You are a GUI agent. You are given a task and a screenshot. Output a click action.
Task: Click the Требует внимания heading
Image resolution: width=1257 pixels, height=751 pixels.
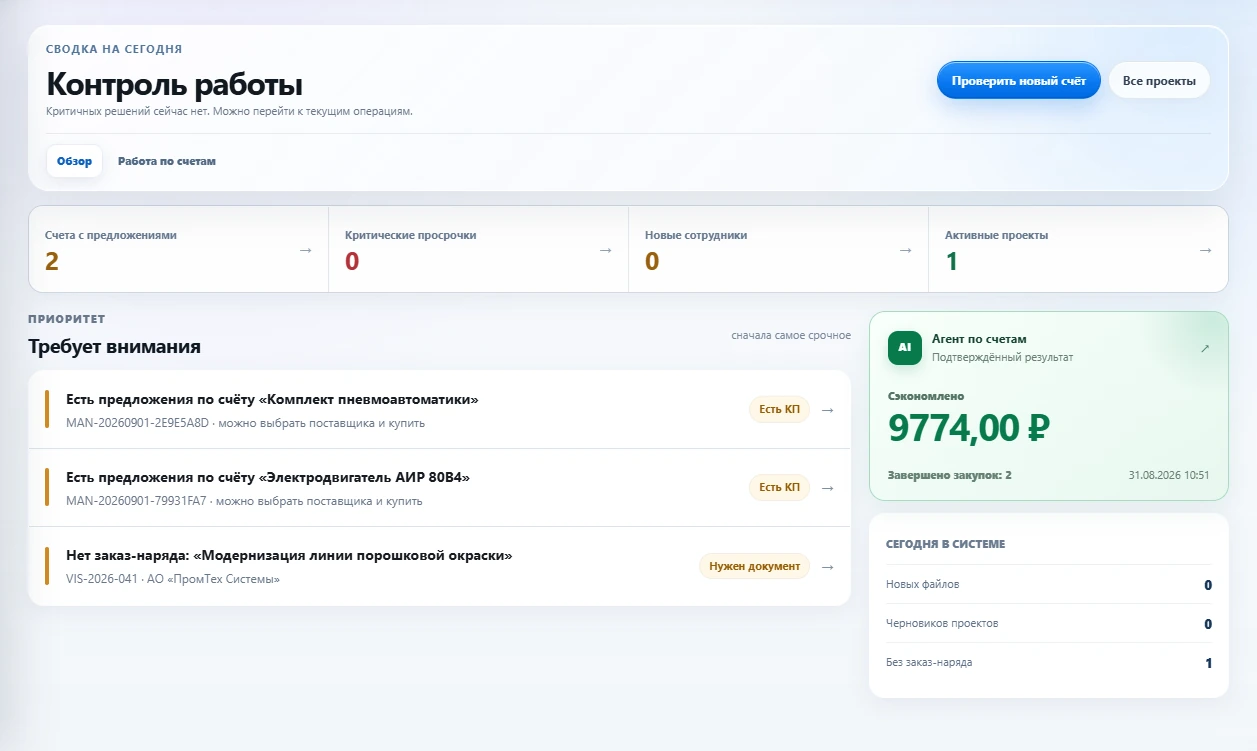click(x=114, y=347)
